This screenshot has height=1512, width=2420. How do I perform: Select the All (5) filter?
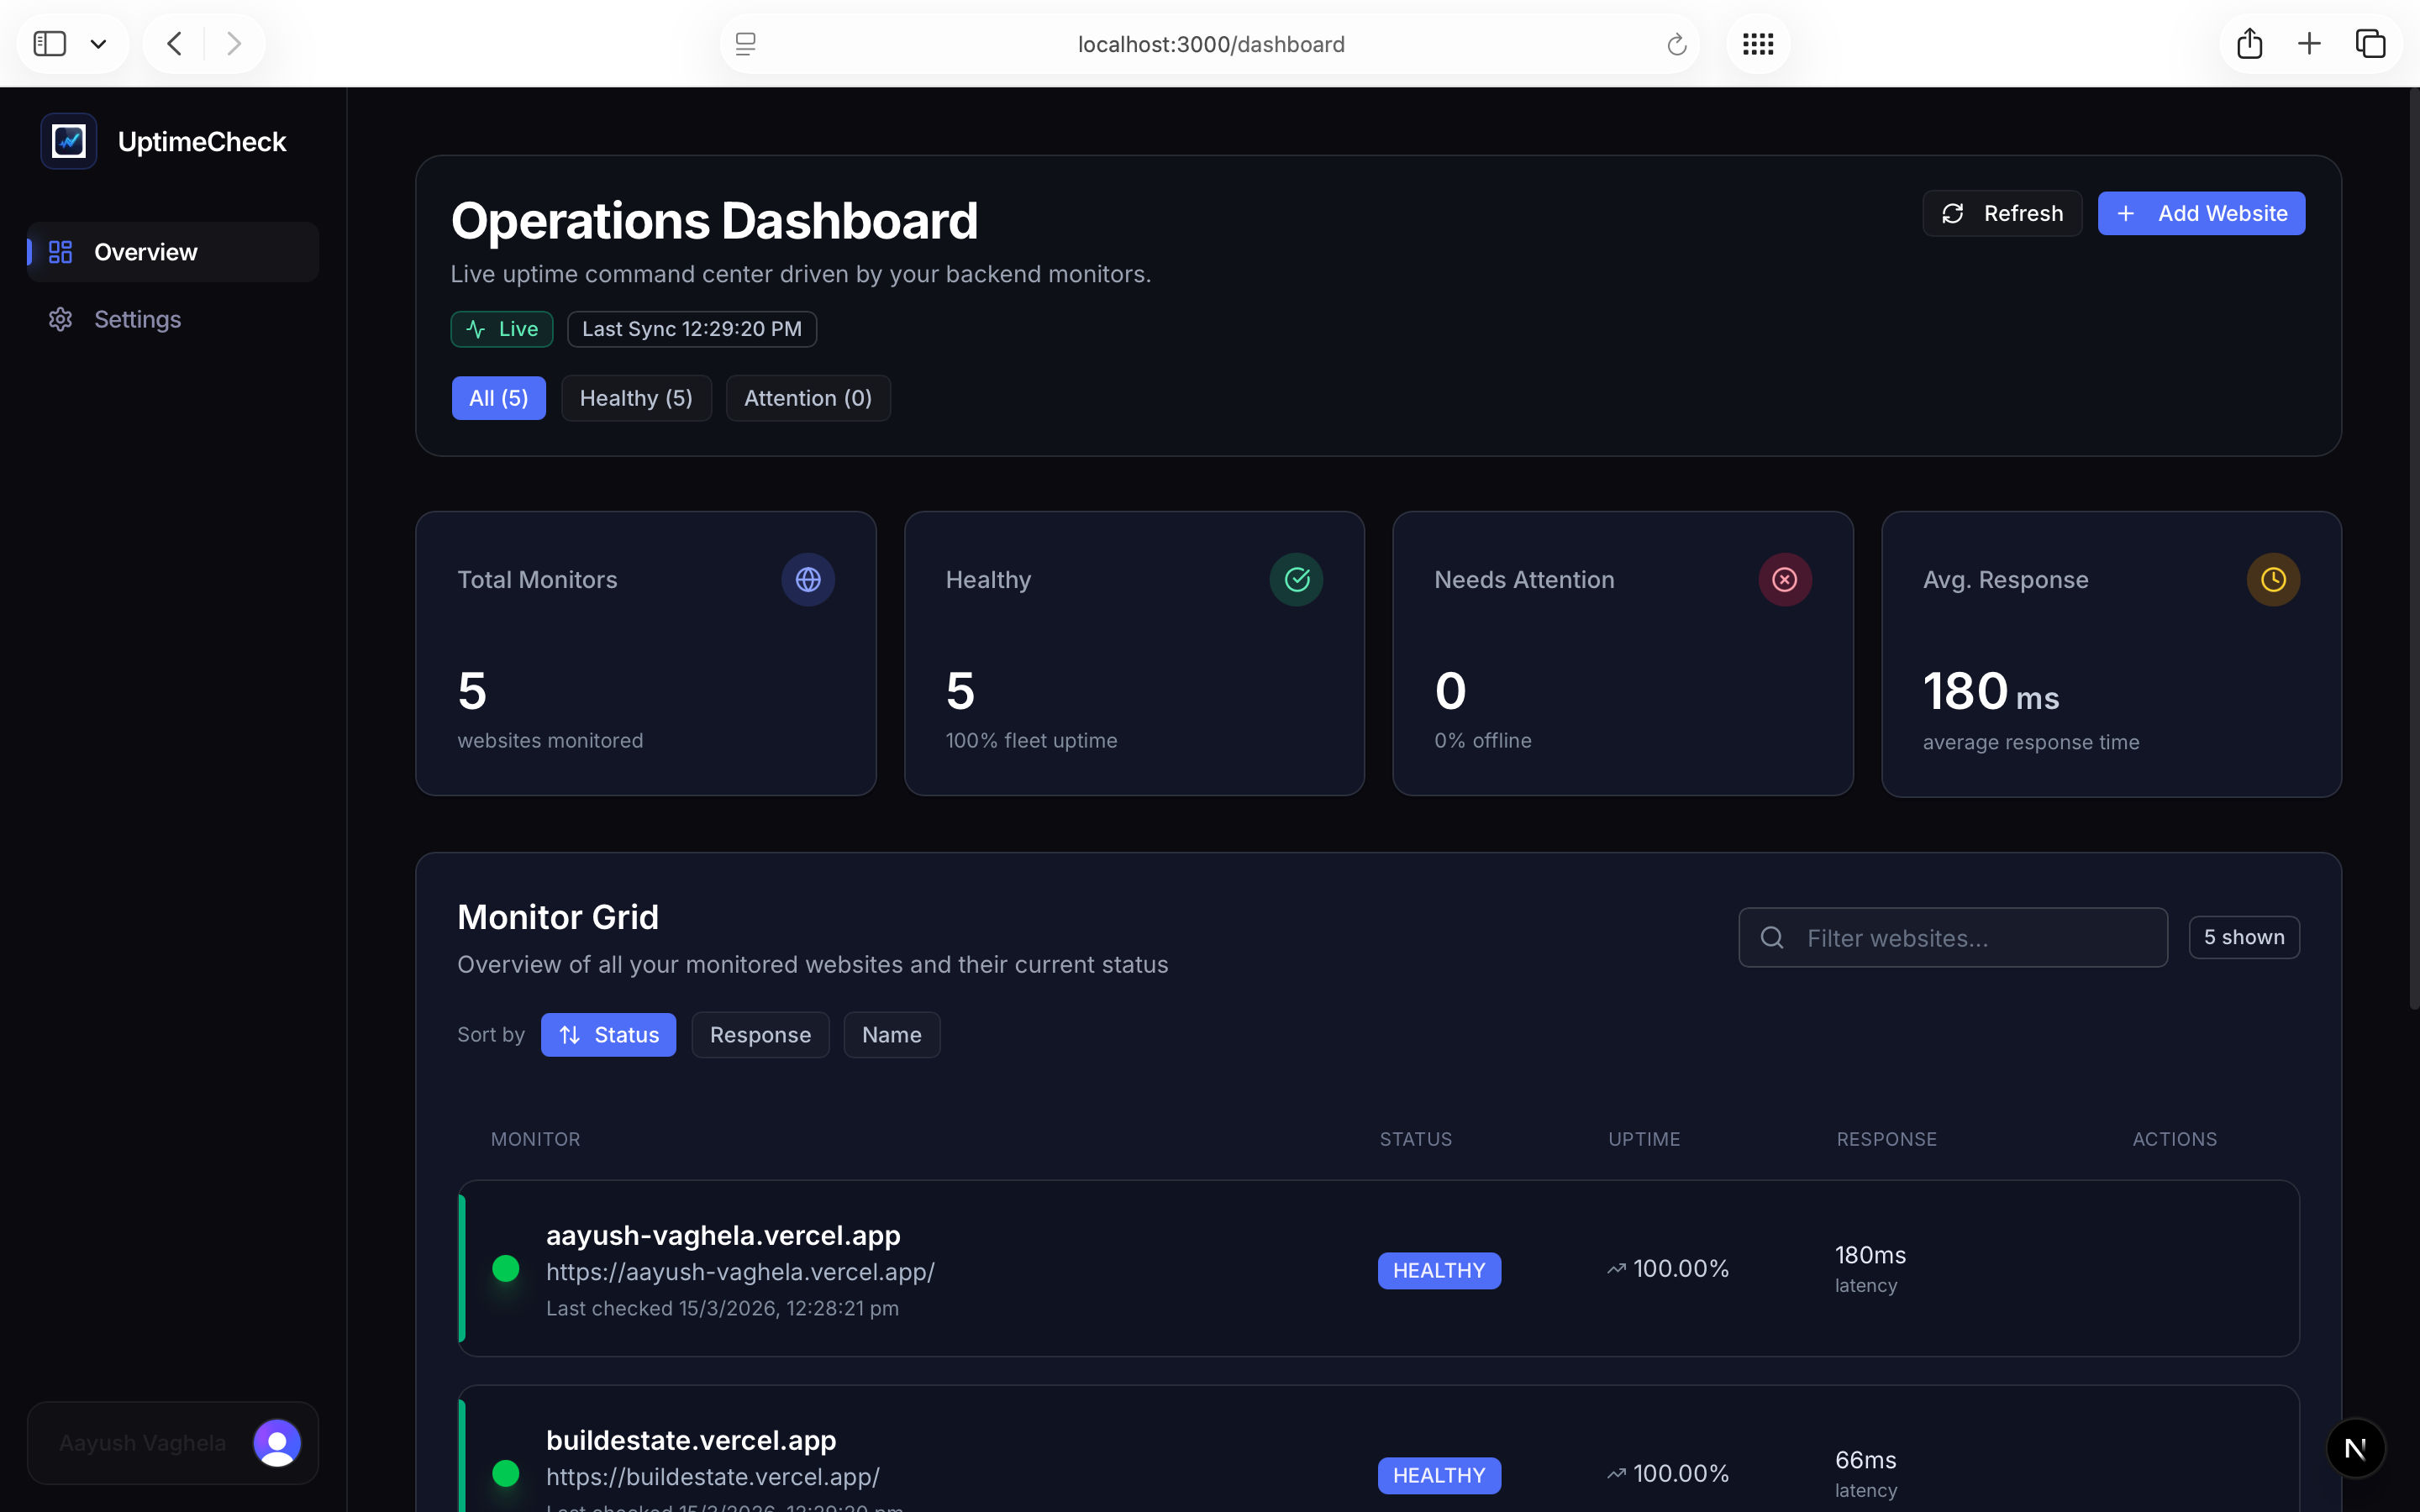click(498, 398)
